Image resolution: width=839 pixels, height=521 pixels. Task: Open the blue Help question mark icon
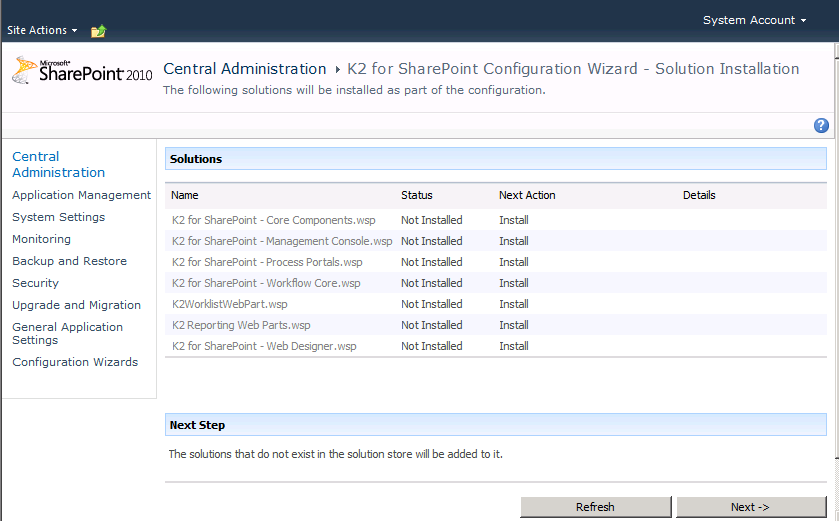(x=821, y=125)
